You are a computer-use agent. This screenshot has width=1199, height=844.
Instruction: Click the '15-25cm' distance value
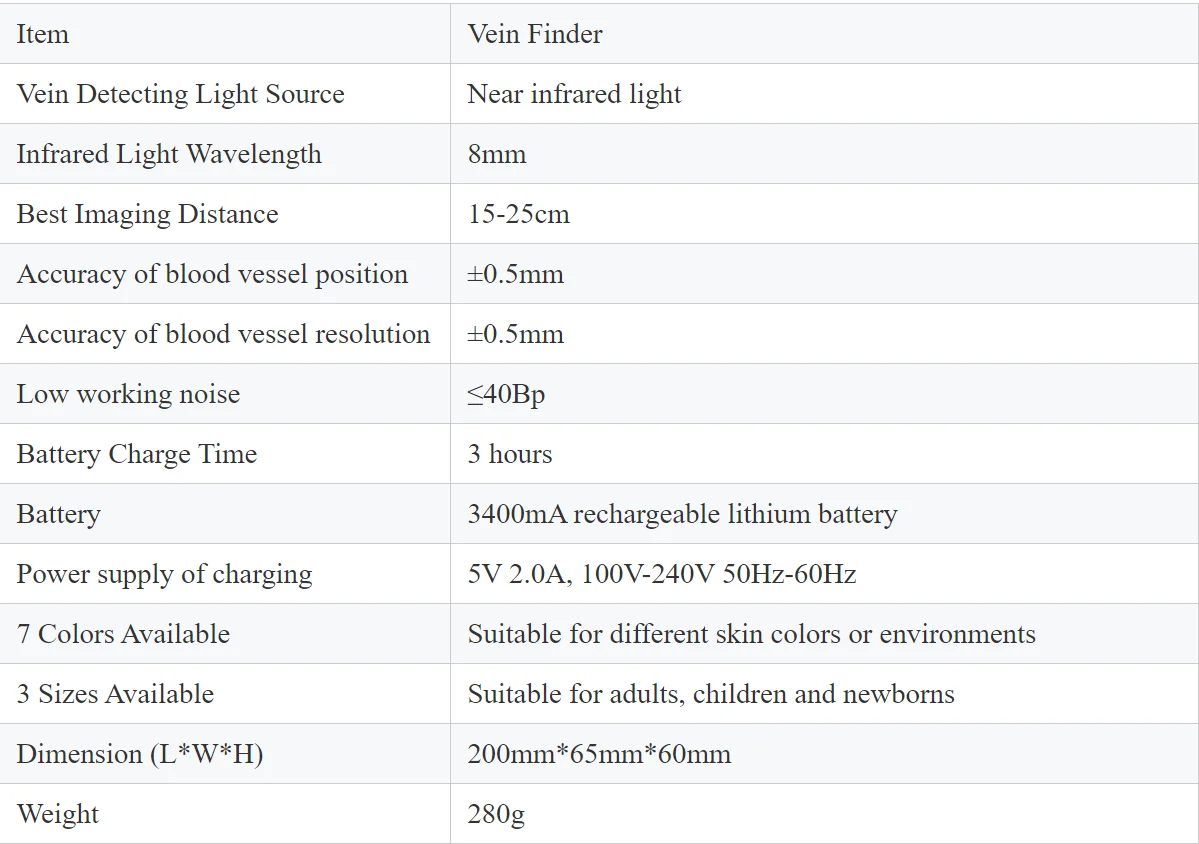518,214
